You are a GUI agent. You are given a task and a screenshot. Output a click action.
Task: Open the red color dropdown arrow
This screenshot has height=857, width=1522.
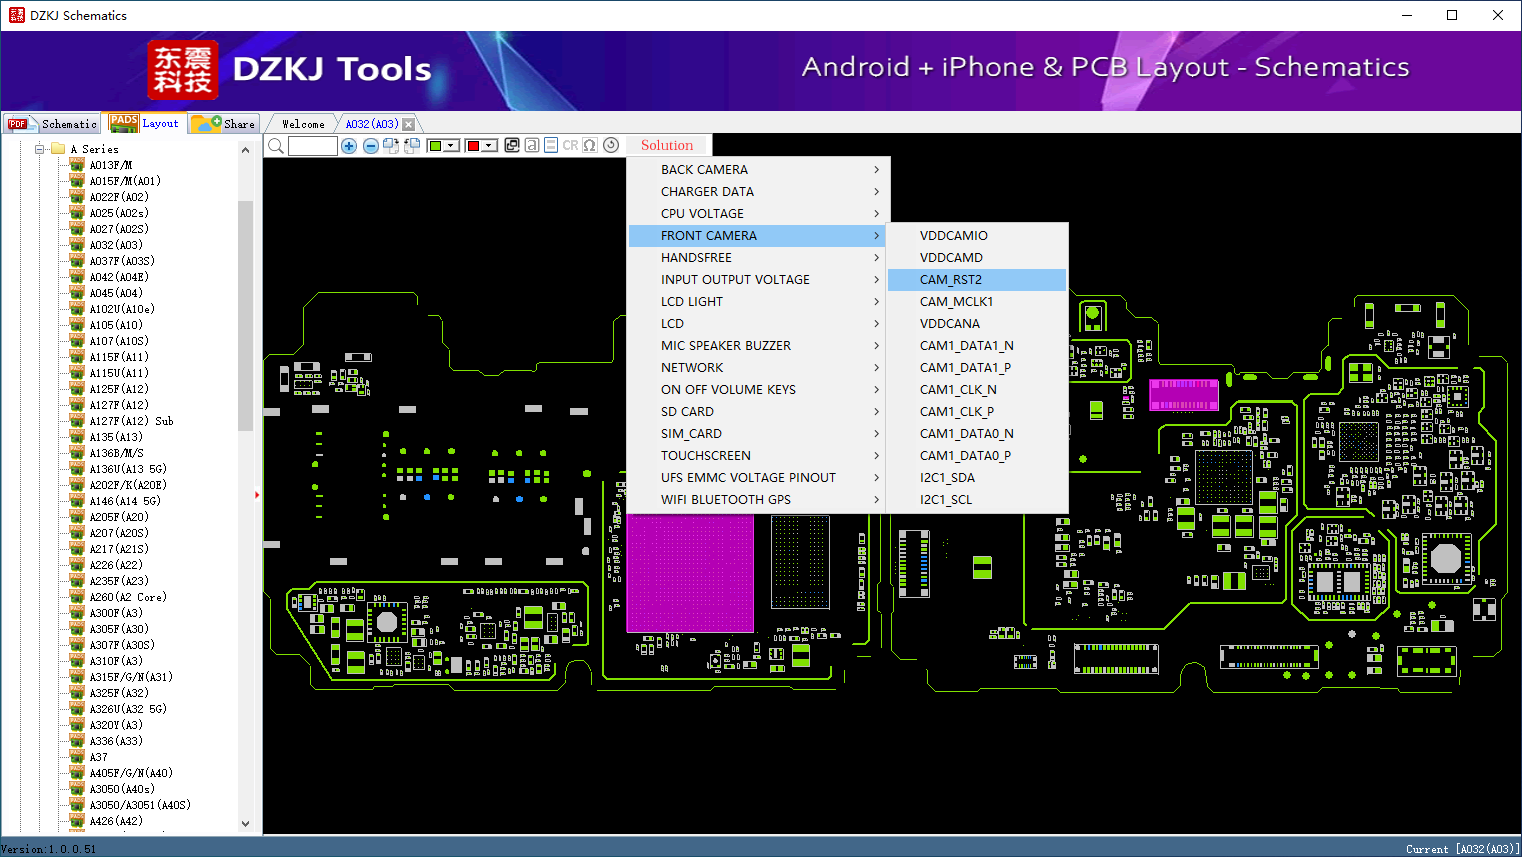pos(489,146)
